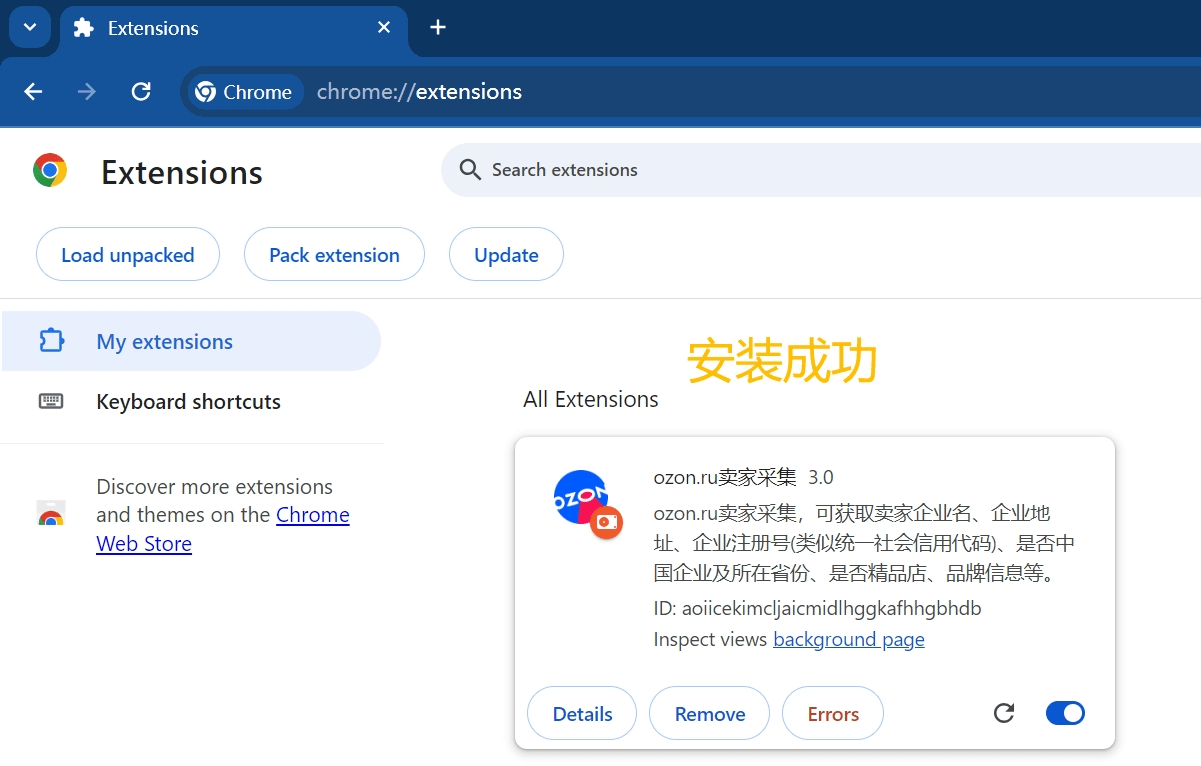This screenshot has width=1201, height=766.
Task: Open Keyboard shortcuts in sidebar
Action: (190, 401)
